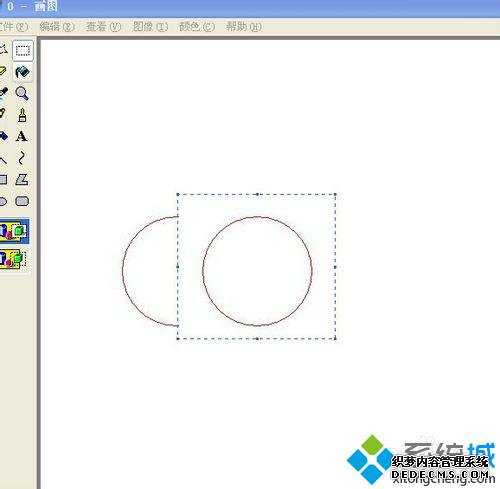Click the selection's top-middle resize handle
Screen dimensions: 500x489
pyautogui.click(x=257, y=194)
